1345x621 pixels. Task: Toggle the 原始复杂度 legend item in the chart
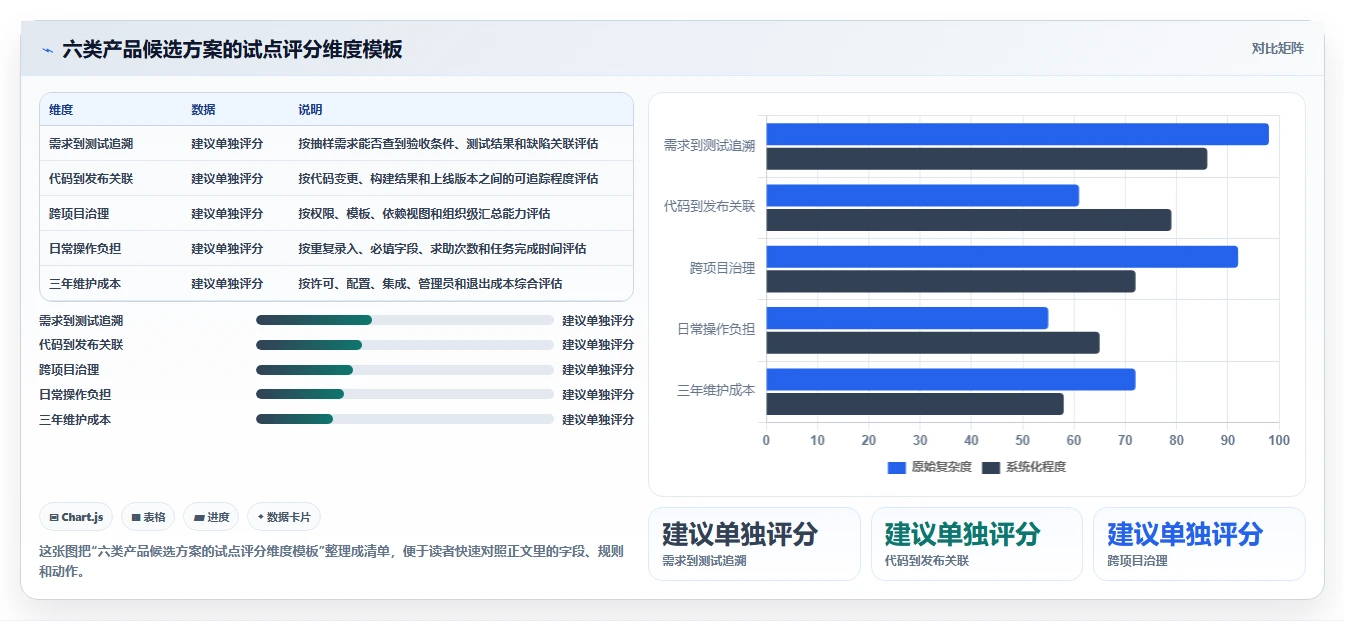929,467
